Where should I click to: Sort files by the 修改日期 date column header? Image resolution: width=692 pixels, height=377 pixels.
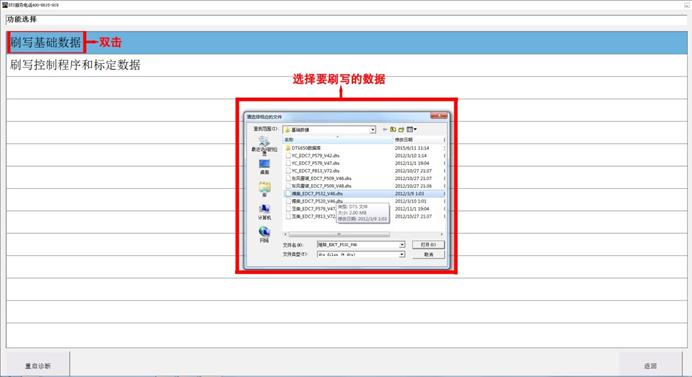(418, 139)
